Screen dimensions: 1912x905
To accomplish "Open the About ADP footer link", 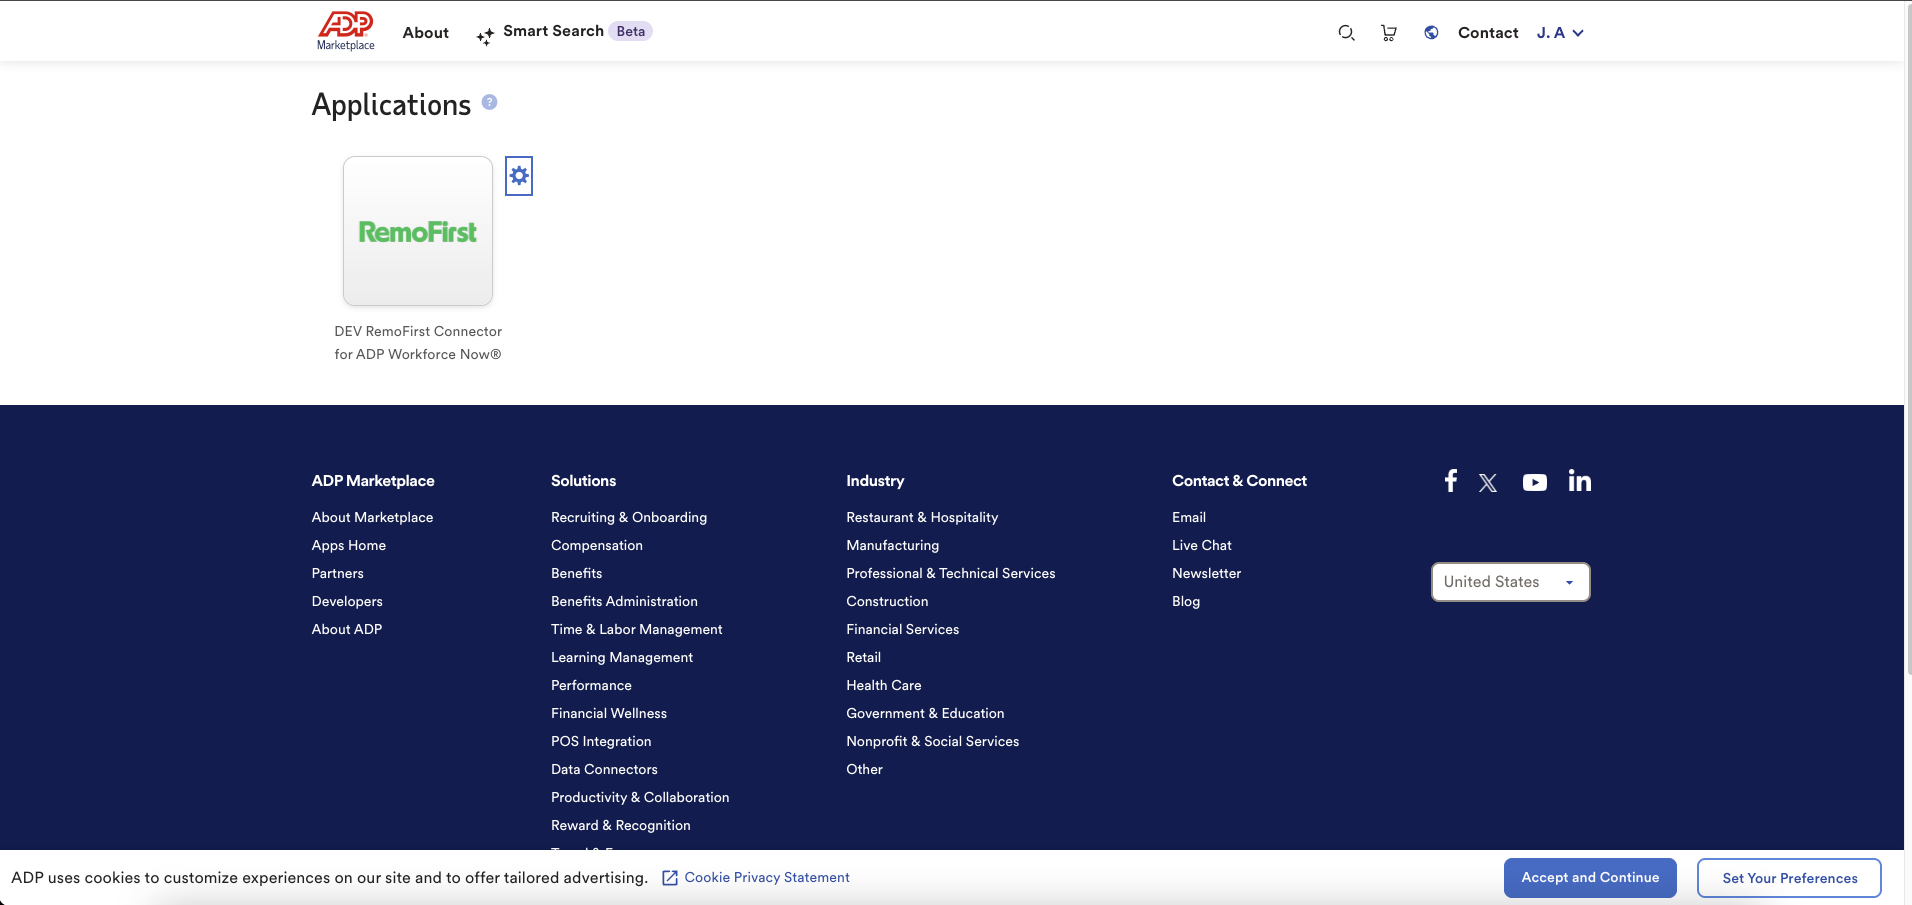I will click(346, 629).
